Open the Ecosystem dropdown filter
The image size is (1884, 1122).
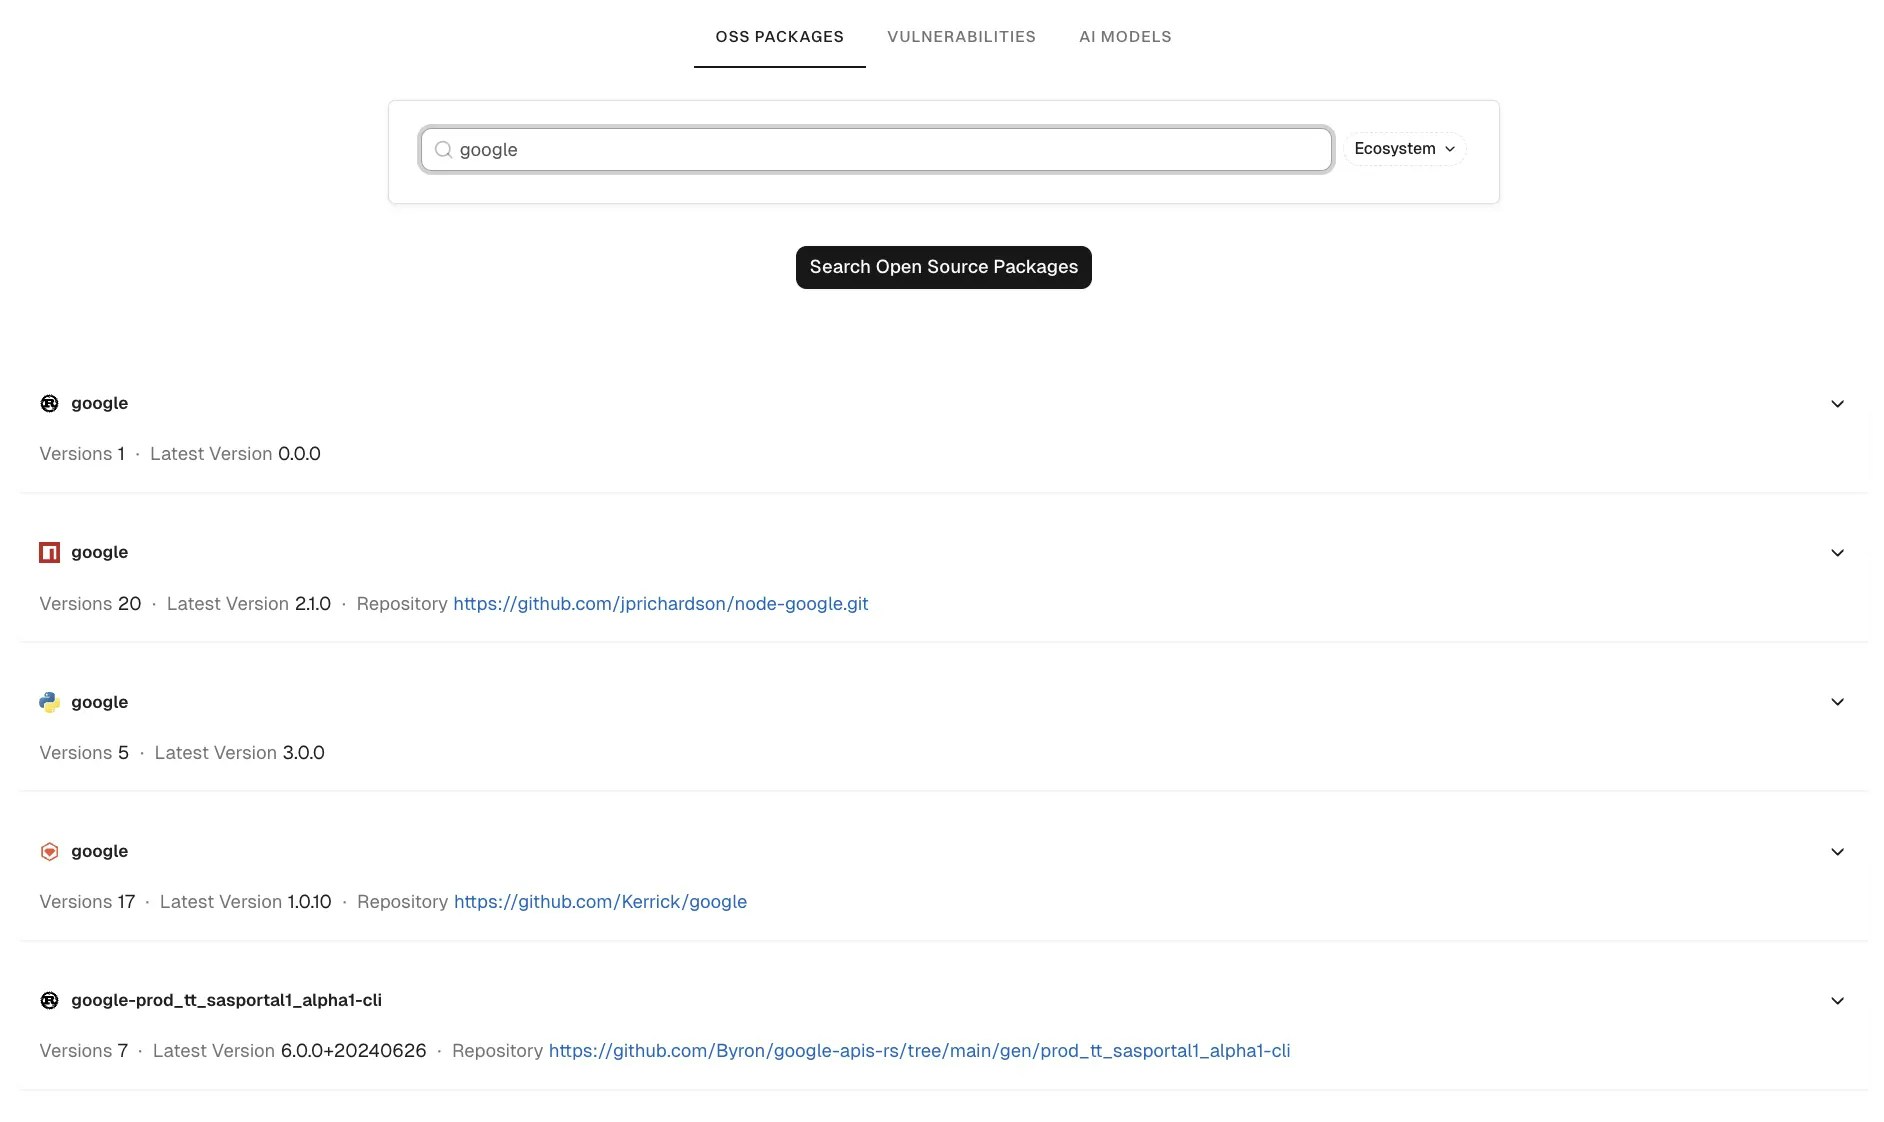(x=1404, y=149)
